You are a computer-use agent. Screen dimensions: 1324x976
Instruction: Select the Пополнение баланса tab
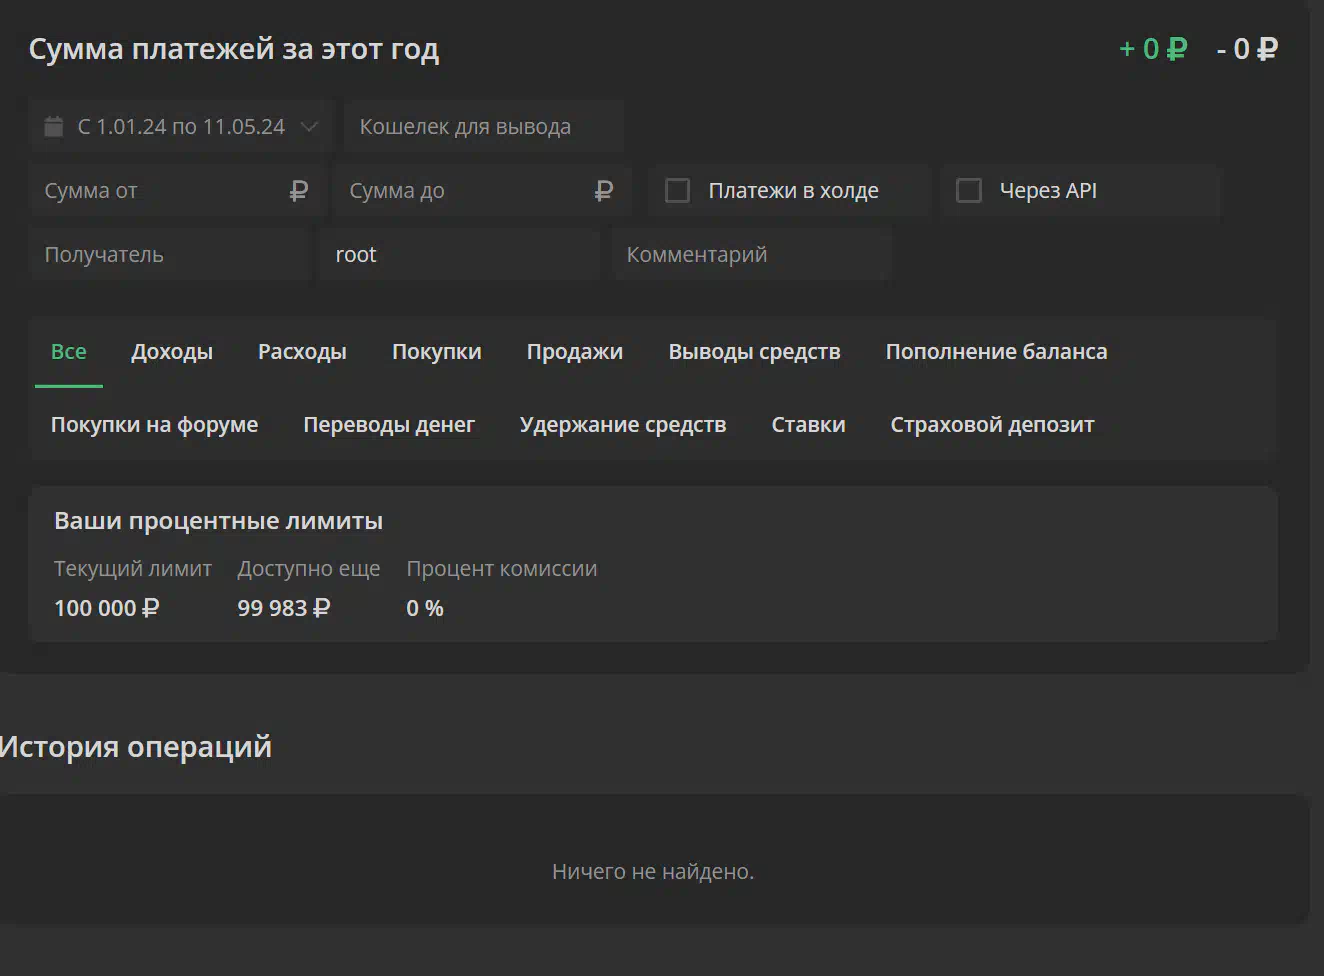pos(996,352)
